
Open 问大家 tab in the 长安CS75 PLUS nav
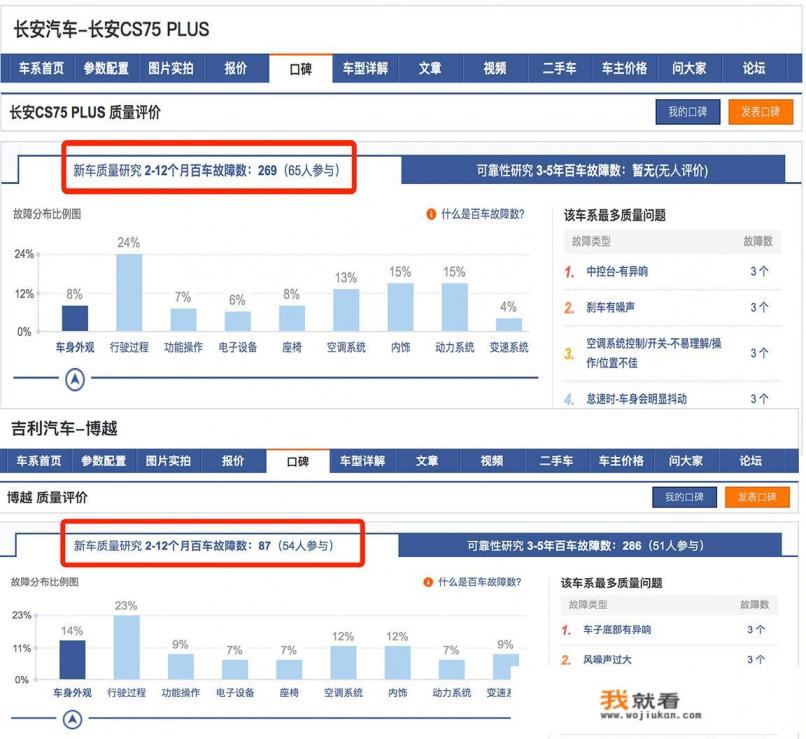[x=689, y=68]
